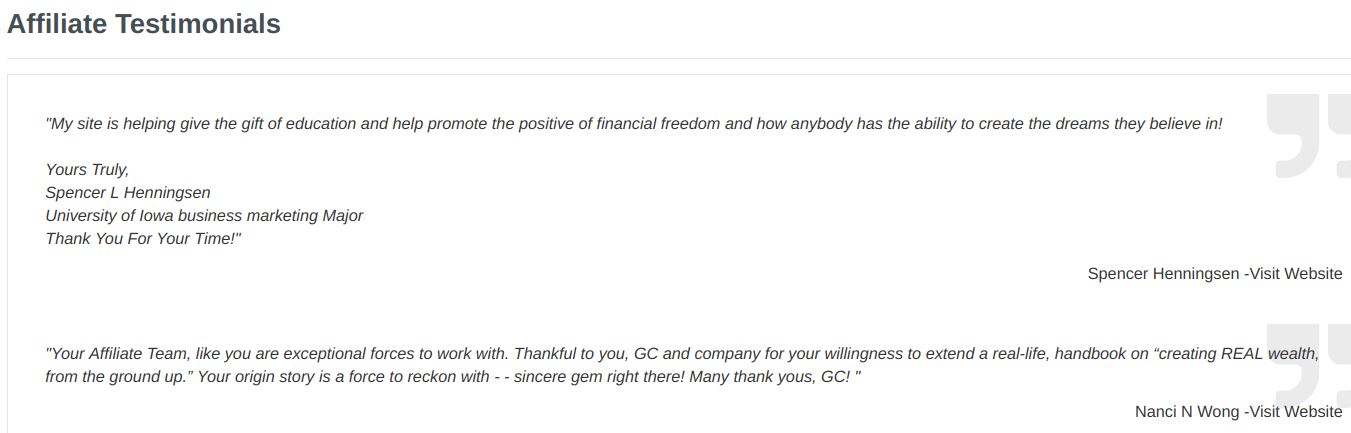Click the phrase "gift of education"
Viewport: 1351px width, 433px height.
pyautogui.click(x=296, y=124)
